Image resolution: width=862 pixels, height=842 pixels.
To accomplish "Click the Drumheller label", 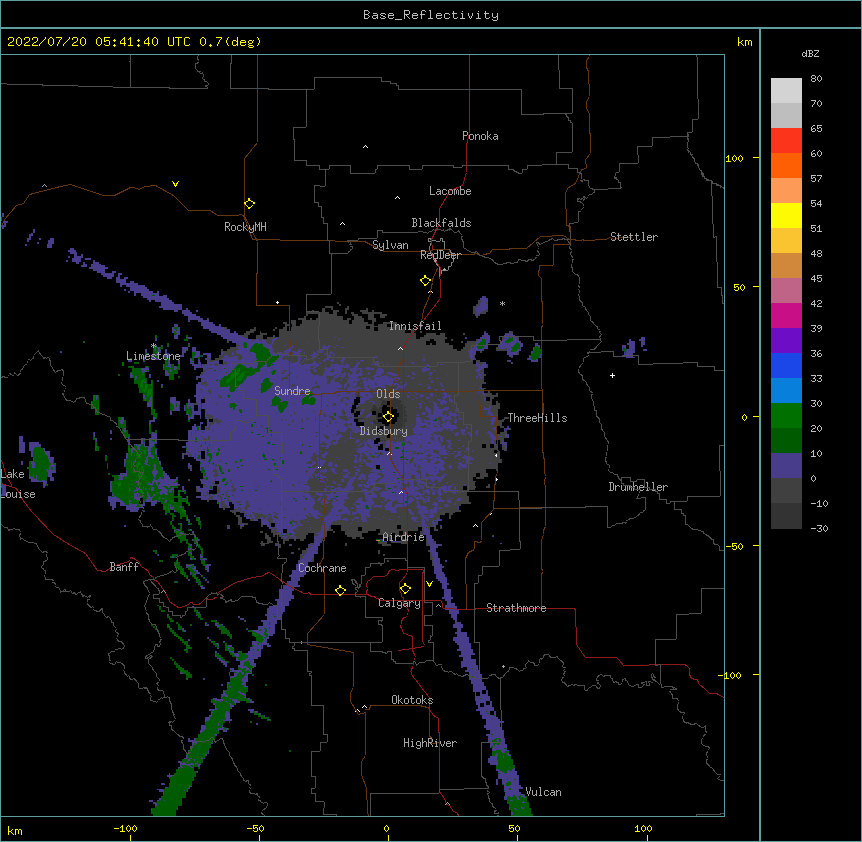I will pyautogui.click(x=638, y=487).
